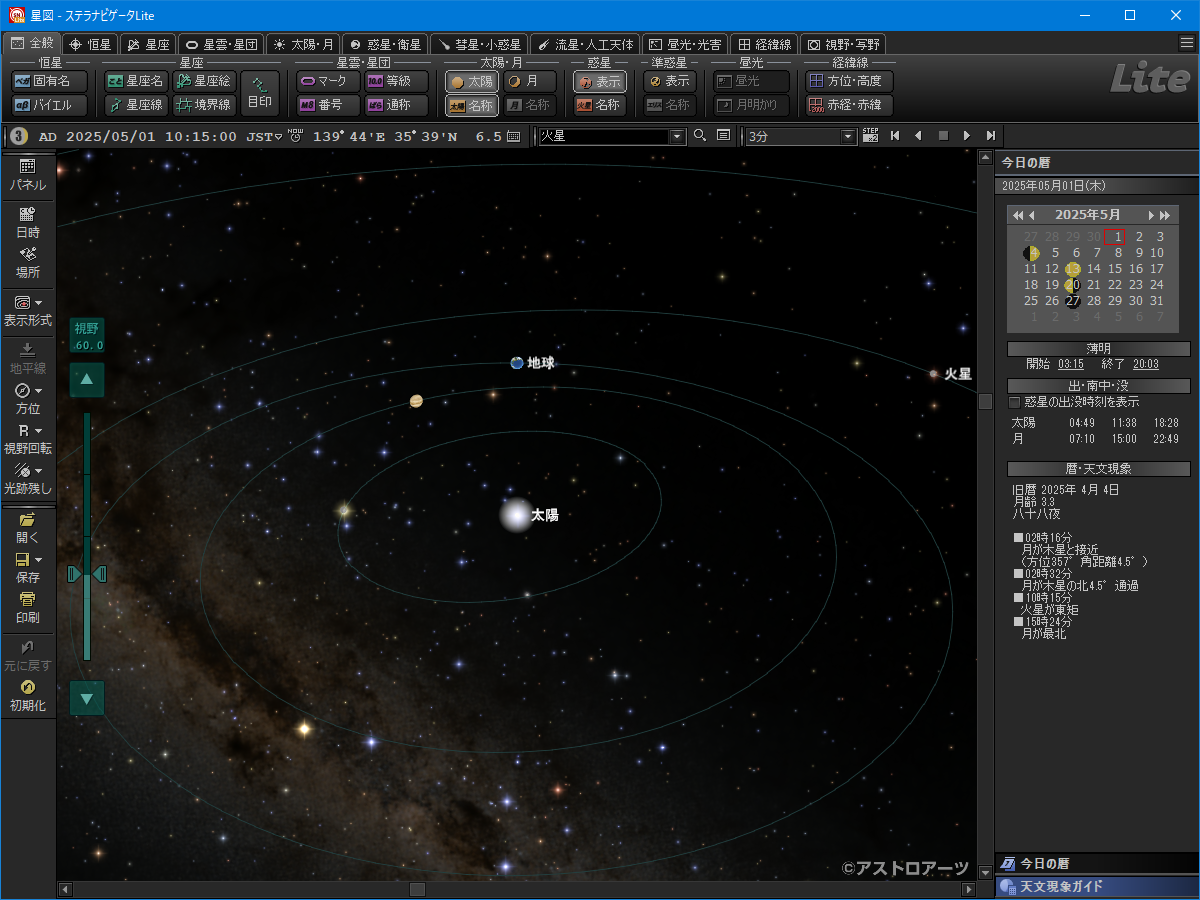Switch to the 流星・人工天体 tab
Viewport: 1200px width, 900px height.
coord(584,44)
